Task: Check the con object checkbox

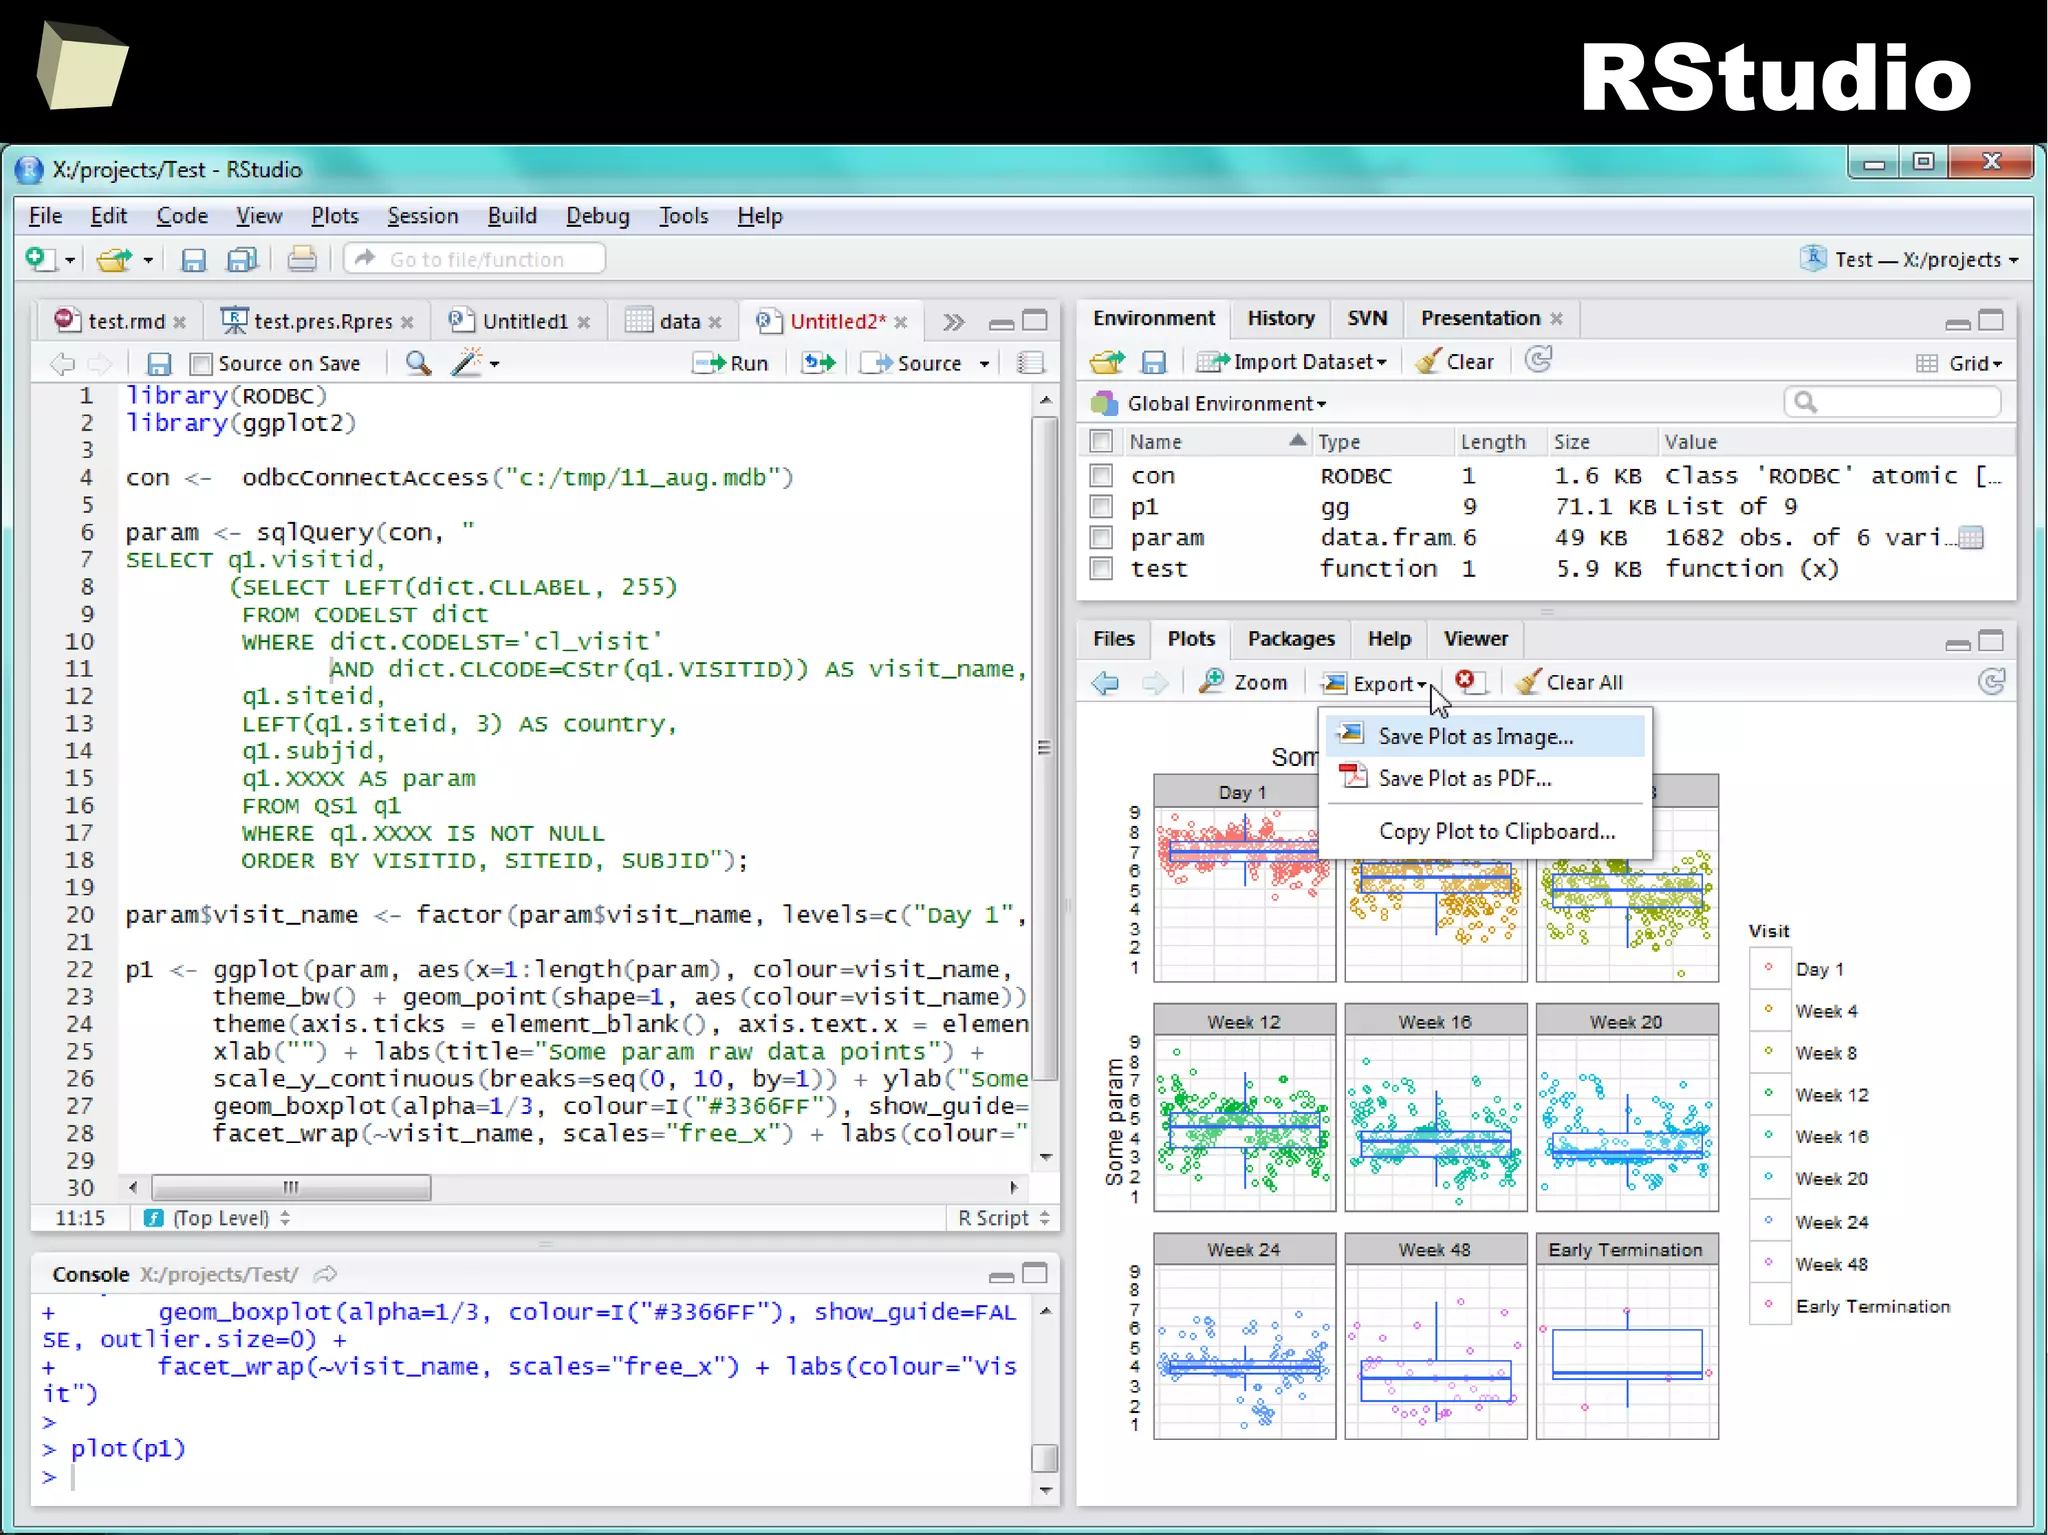Action: 1101,476
